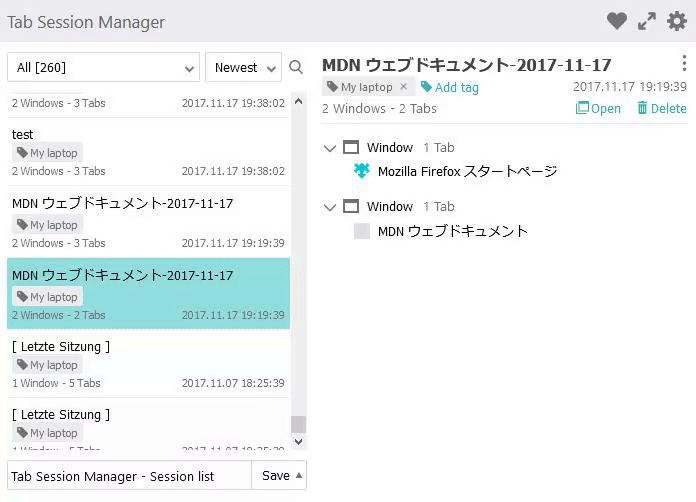Click the search magnifier icon

pos(296,67)
